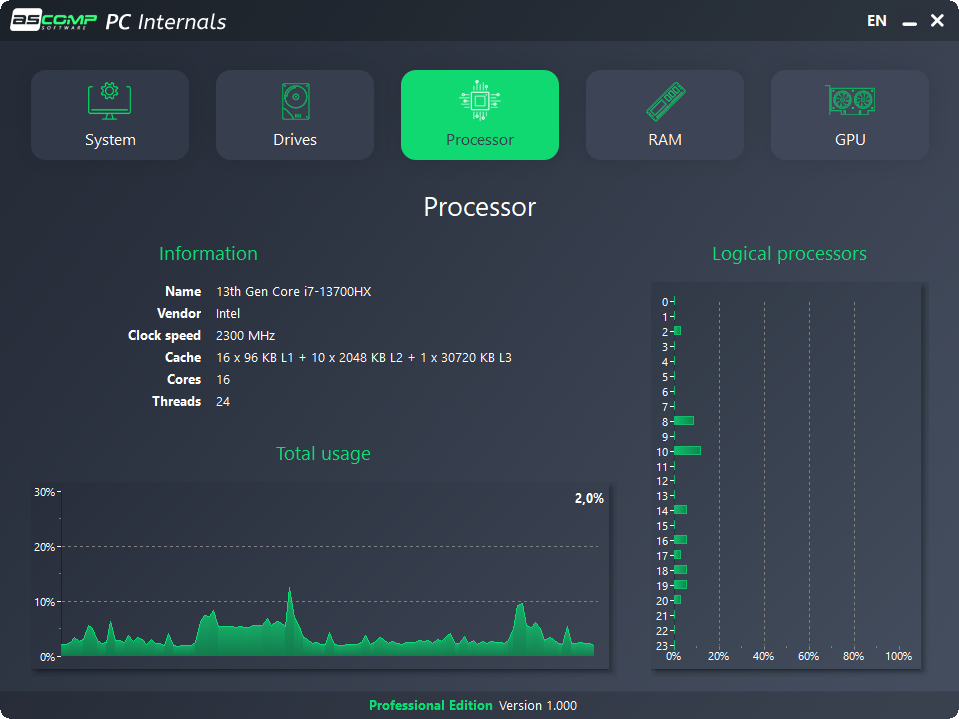Screen dimensions: 959x719
Task: Click the Threads value 24
Action: [223, 402]
